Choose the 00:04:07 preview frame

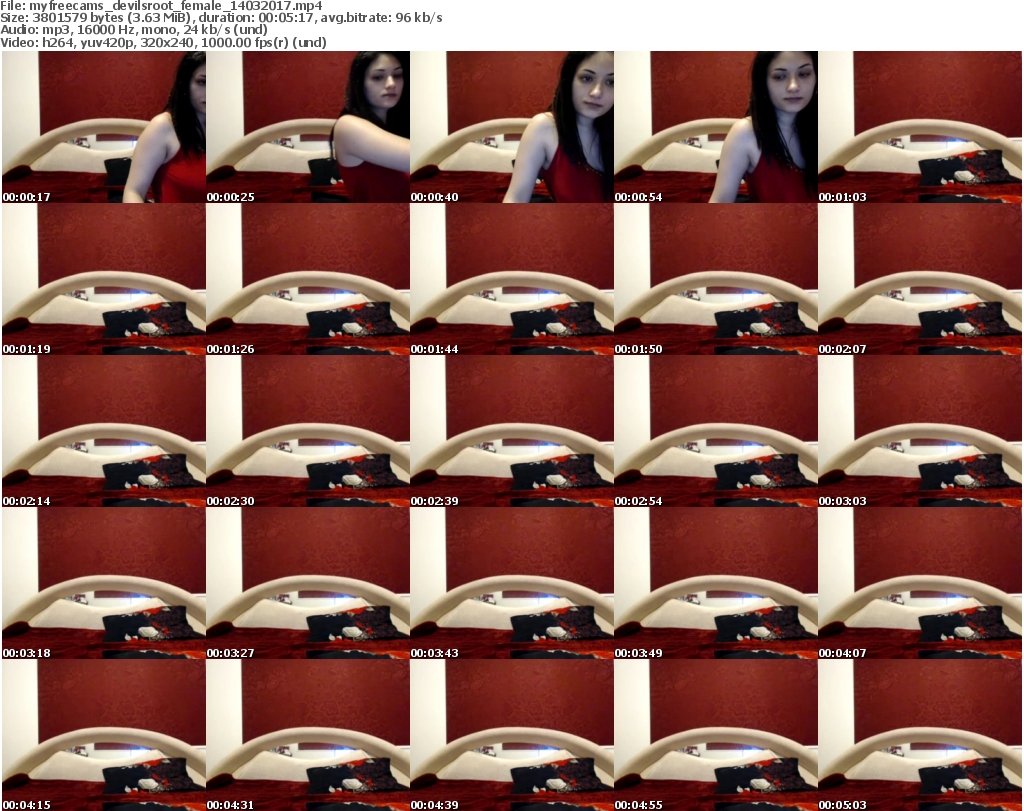pos(920,583)
